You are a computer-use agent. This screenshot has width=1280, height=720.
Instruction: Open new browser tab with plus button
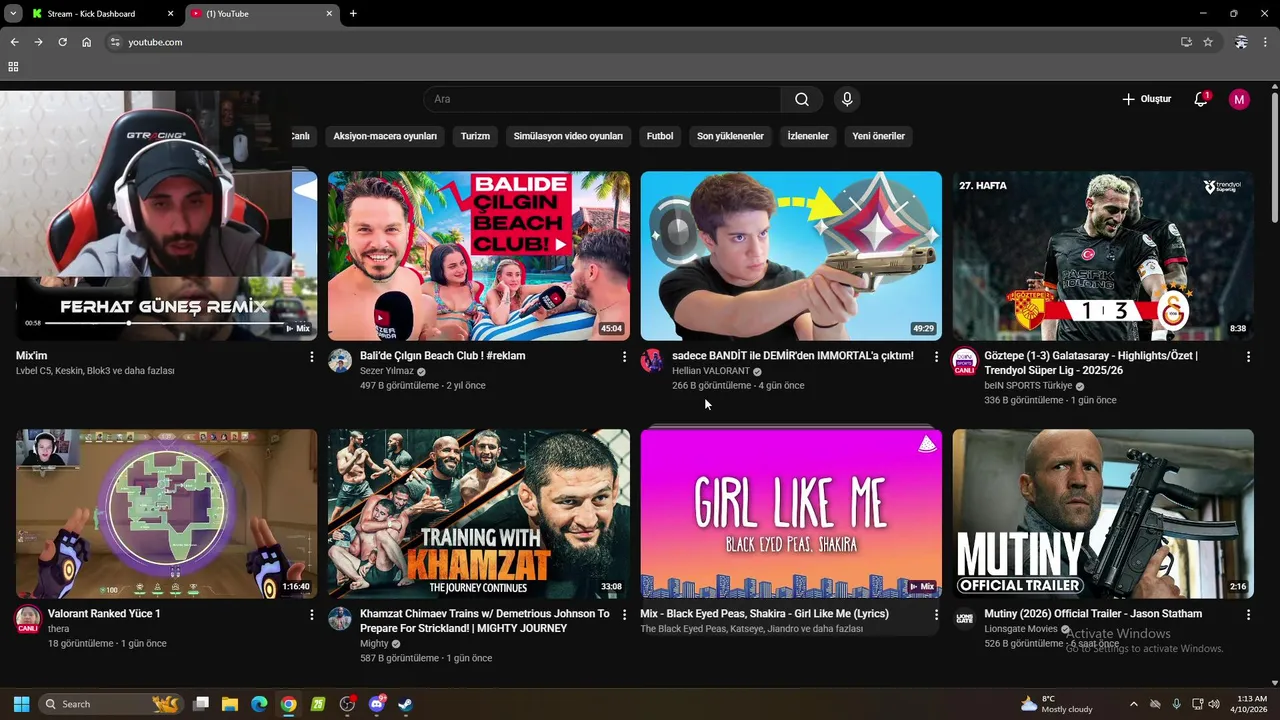[353, 14]
